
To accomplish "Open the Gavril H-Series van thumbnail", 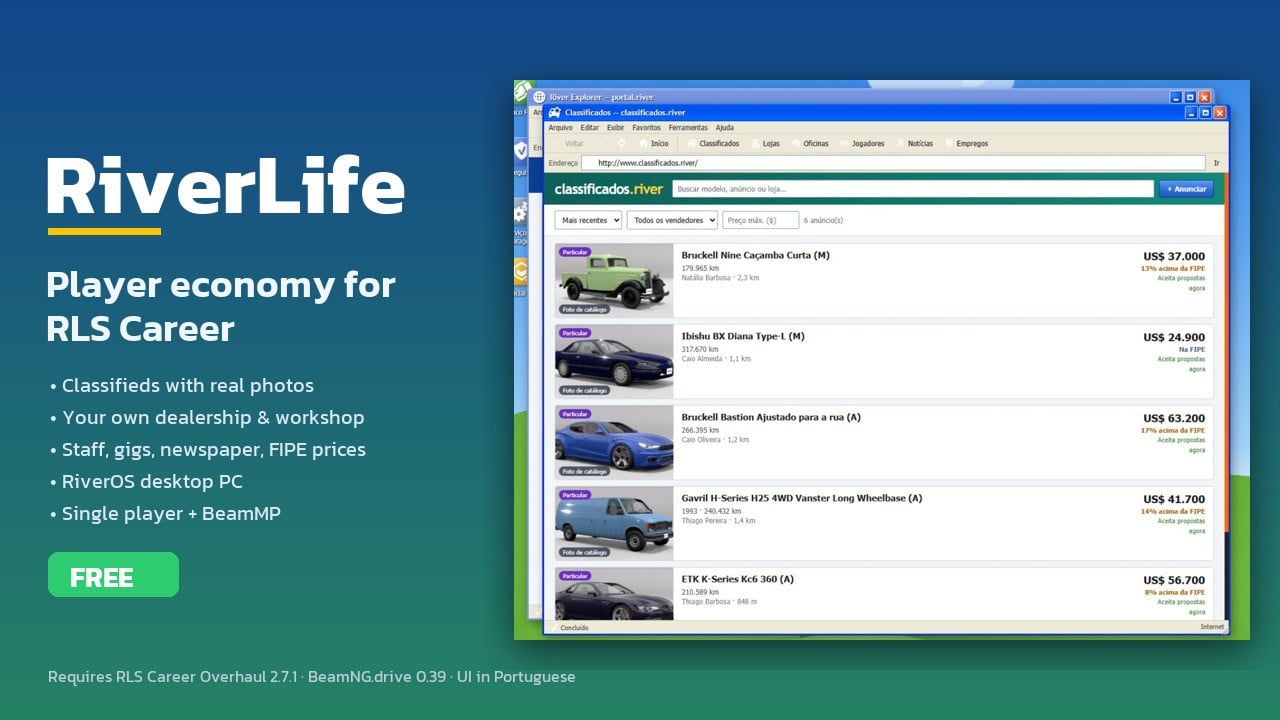I will click(x=615, y=523).
